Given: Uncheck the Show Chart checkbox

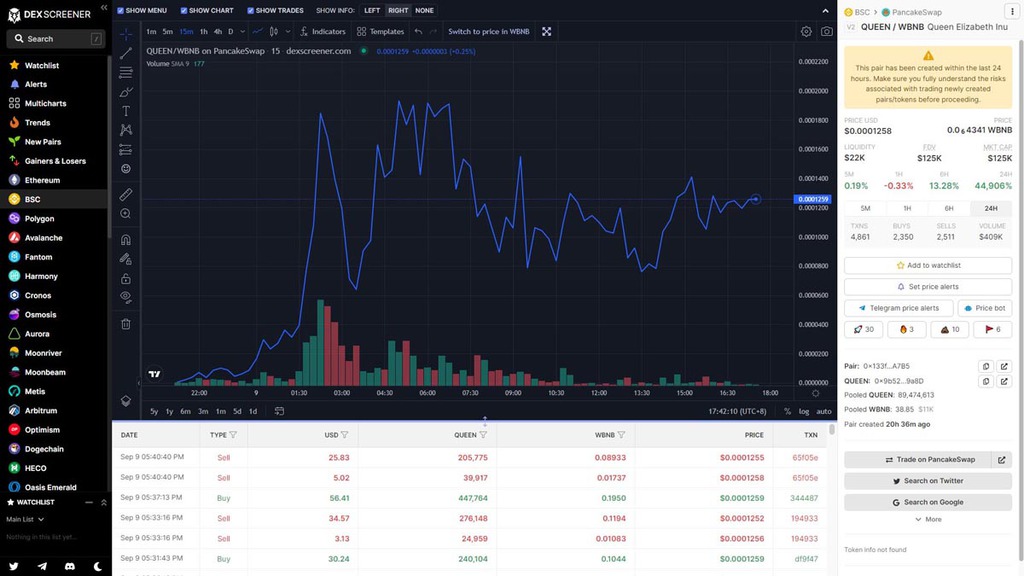Looking at the screenshot, I should click(x=184, y=10).
